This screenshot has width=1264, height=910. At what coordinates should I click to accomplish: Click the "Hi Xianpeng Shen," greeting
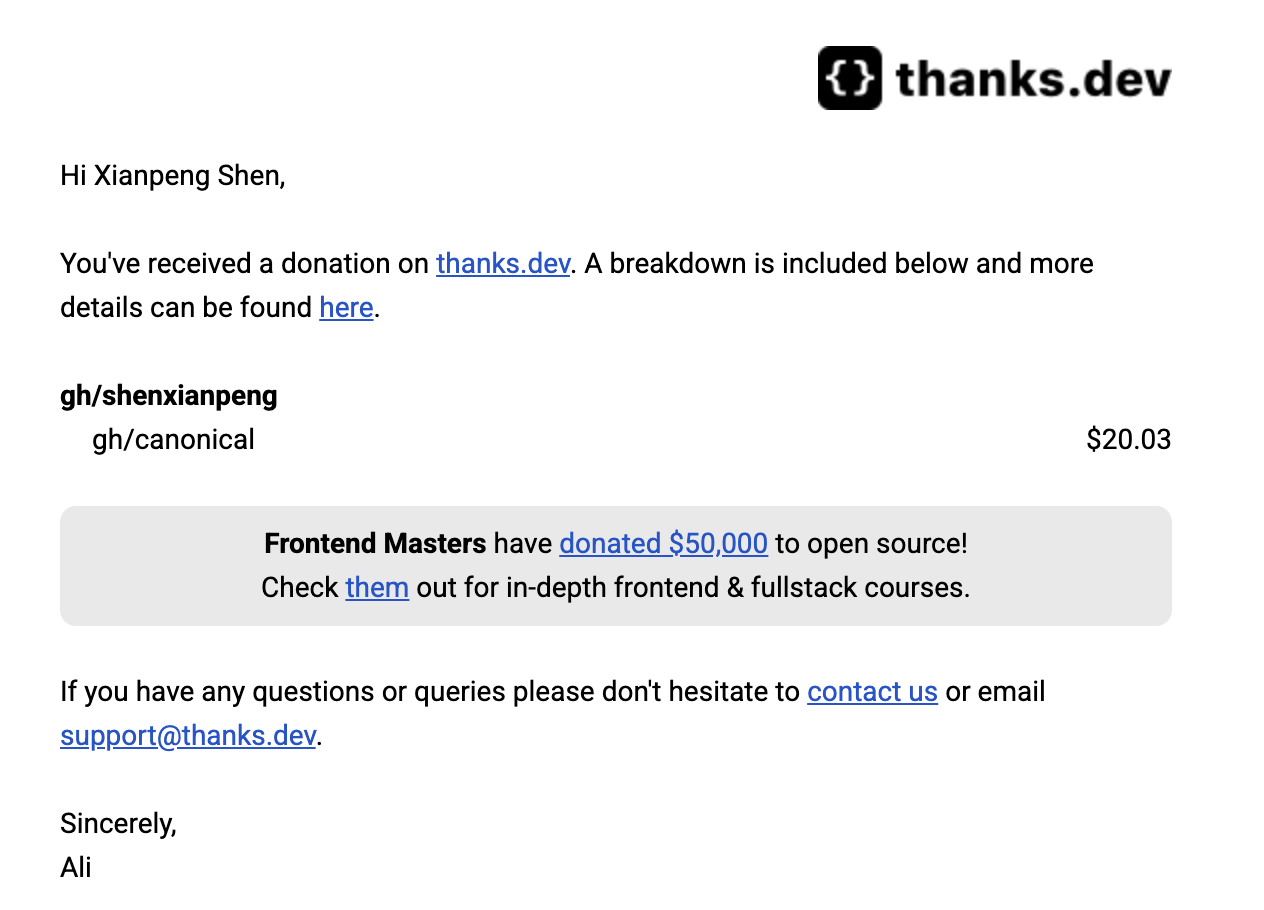click(x=173, y=176)
